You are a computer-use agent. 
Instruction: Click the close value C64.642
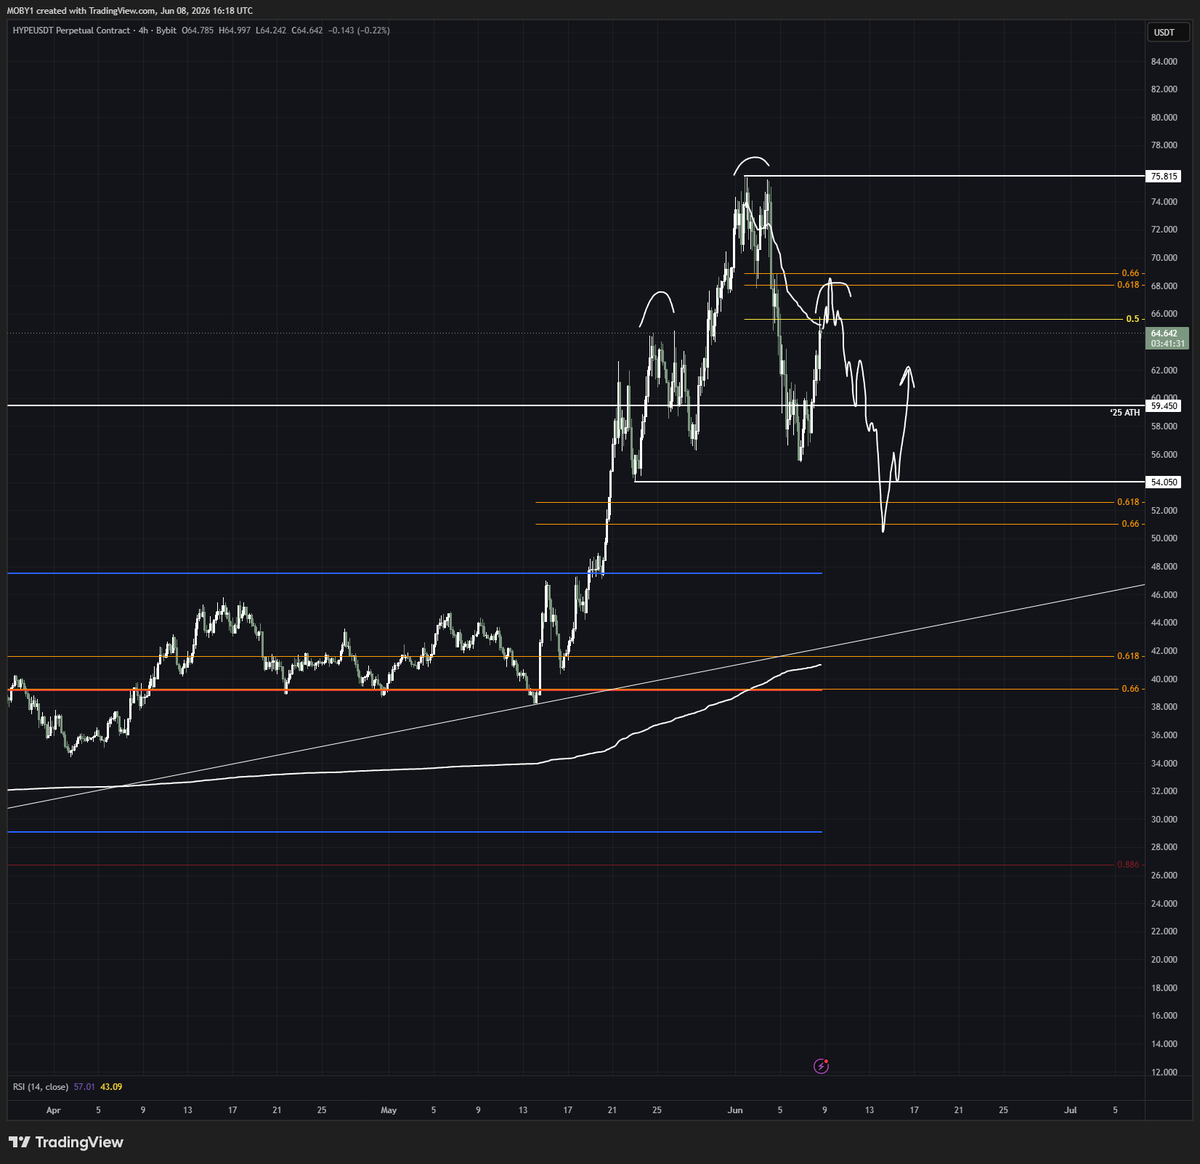(307, 31)
